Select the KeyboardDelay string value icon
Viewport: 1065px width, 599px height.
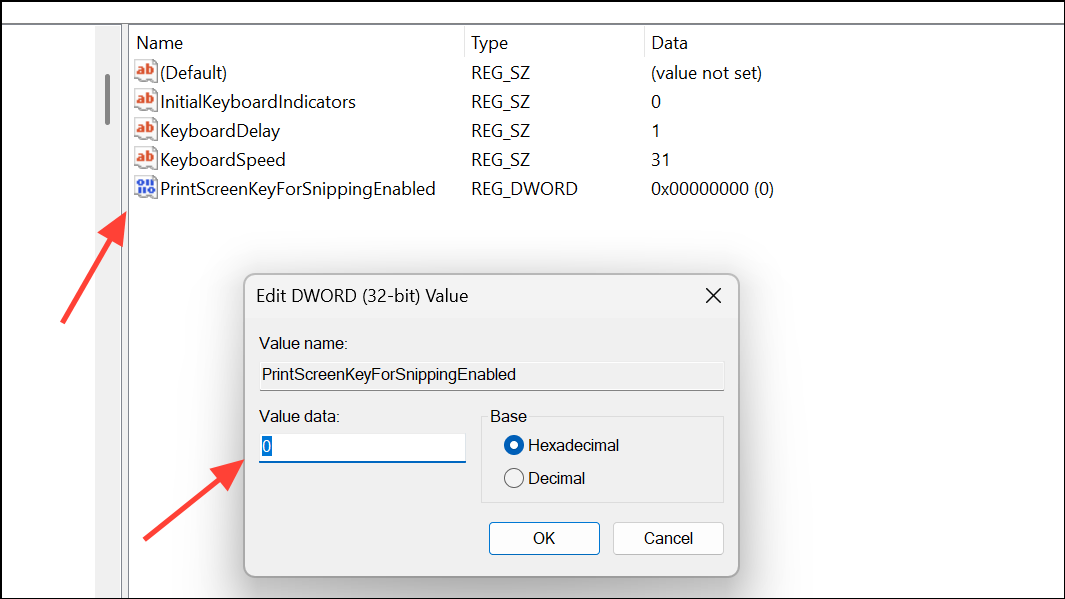(145, 130)
